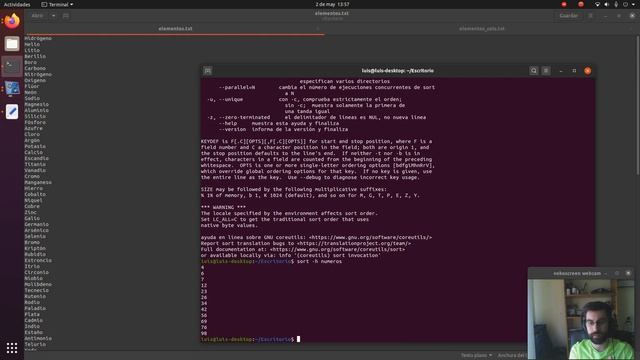Click the Abrir button in gedit
This screenshot has height=360, width=640.
pyautogui.click(x=37, y=16)
